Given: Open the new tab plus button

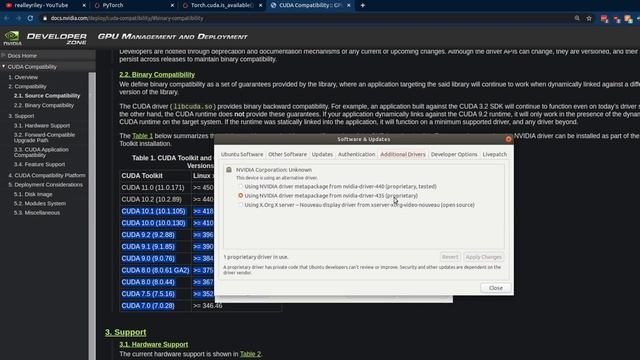Looking at the screenshot, I should point(362,5).
